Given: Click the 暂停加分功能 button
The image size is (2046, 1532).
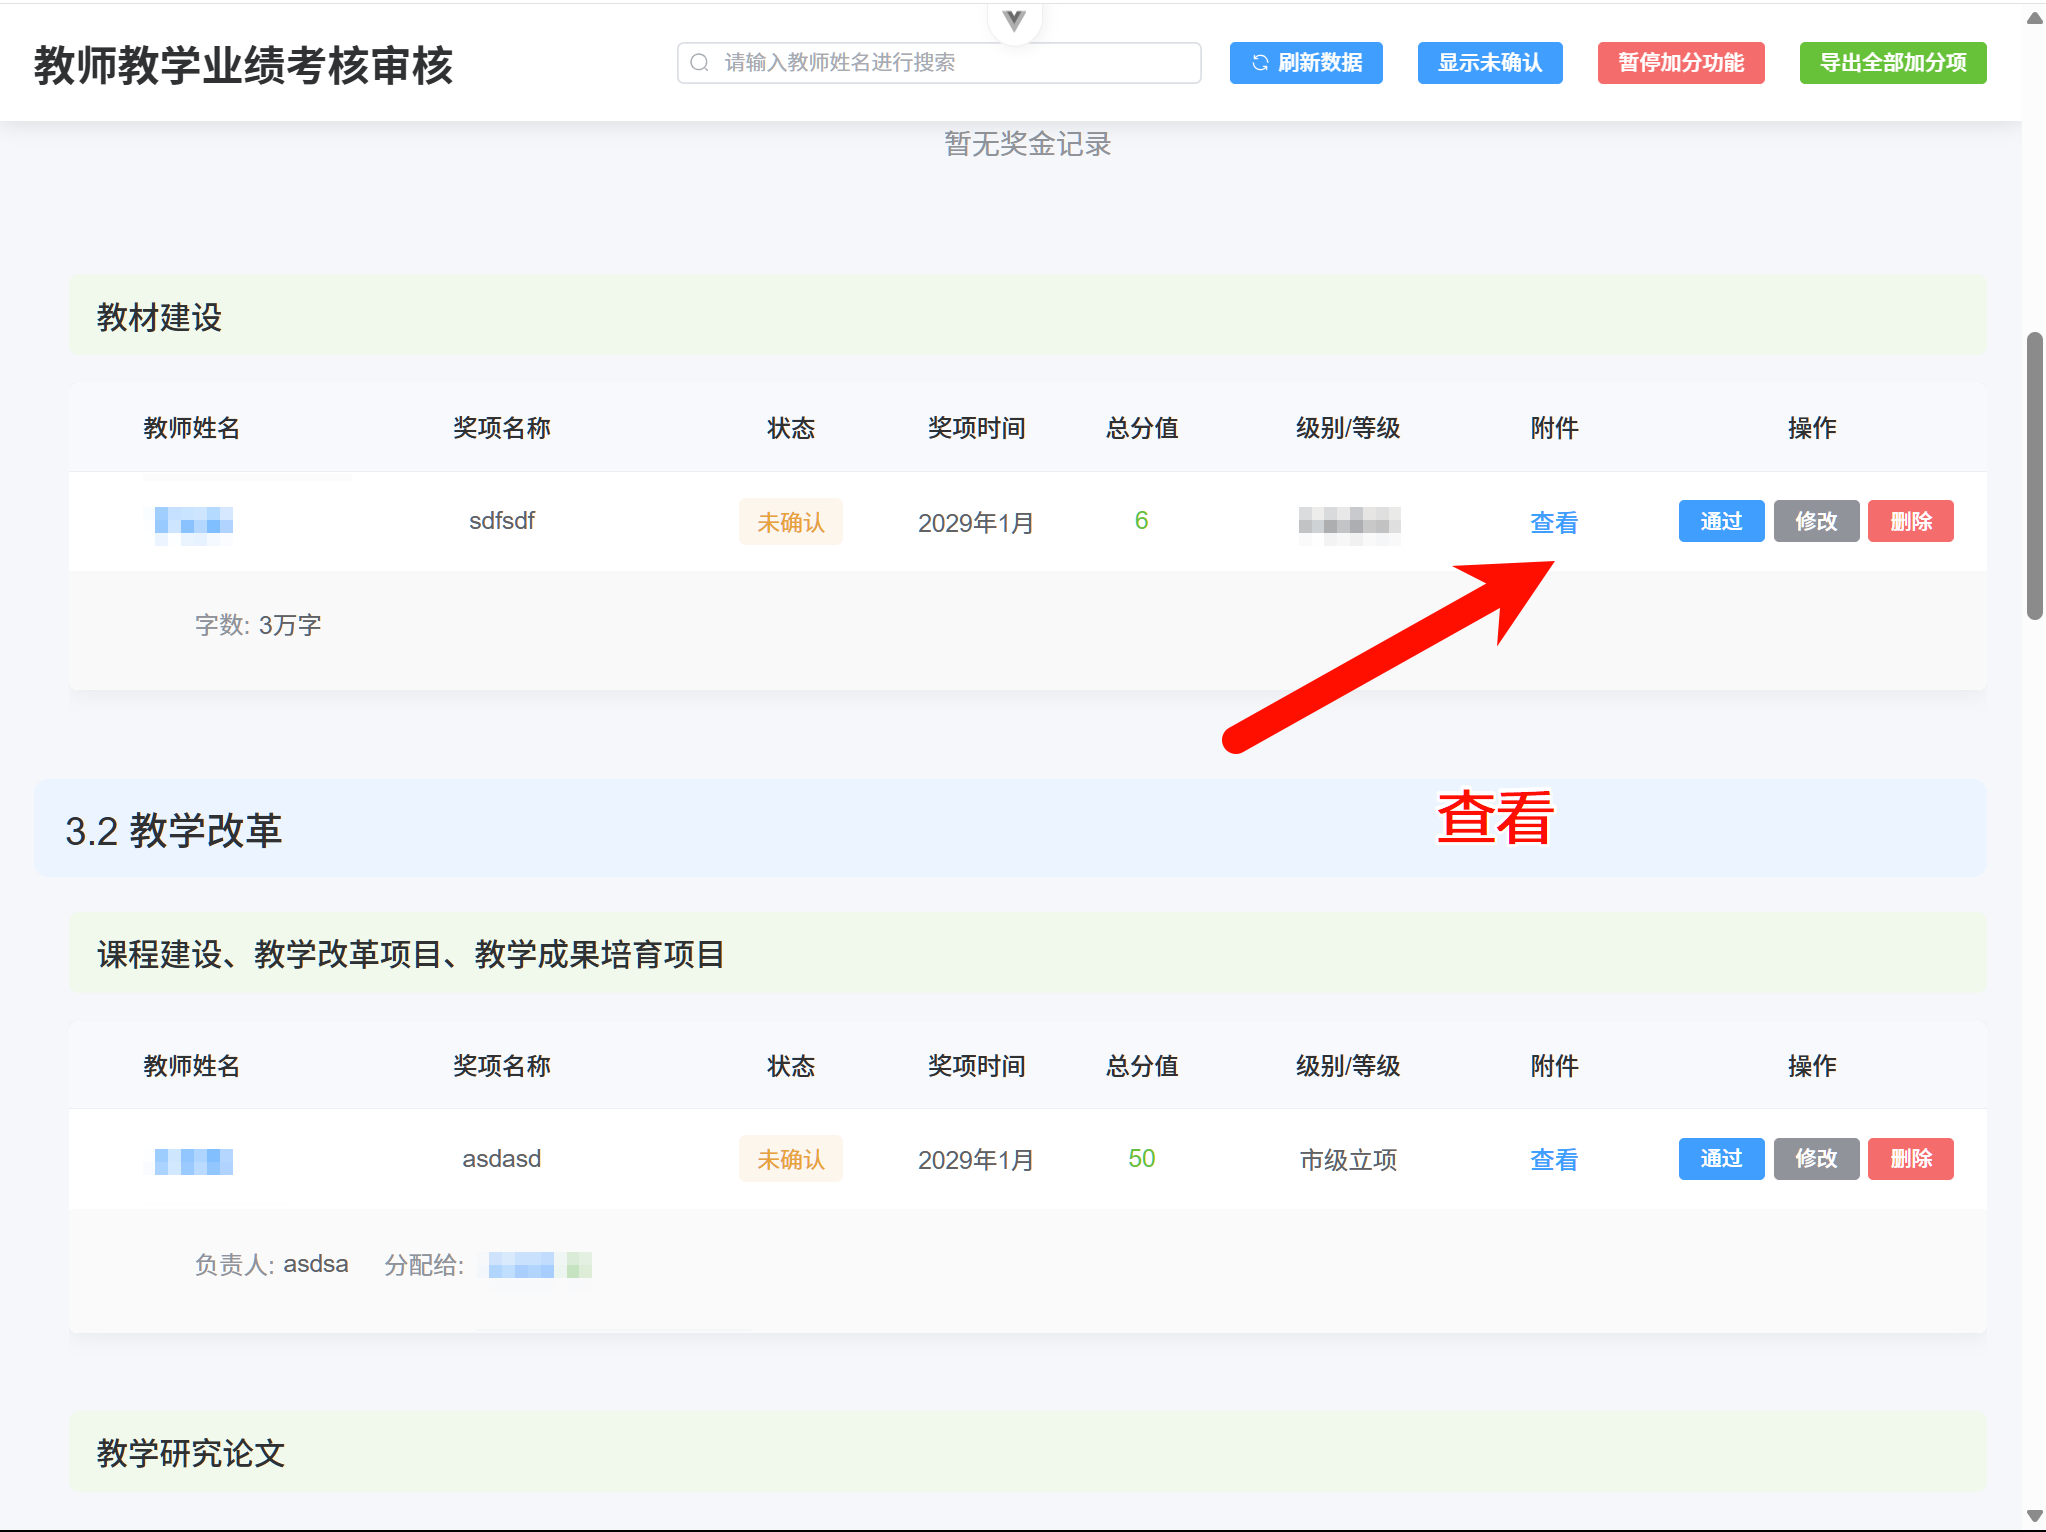Looking at the screenshot, I should [x=1680, y=63].
